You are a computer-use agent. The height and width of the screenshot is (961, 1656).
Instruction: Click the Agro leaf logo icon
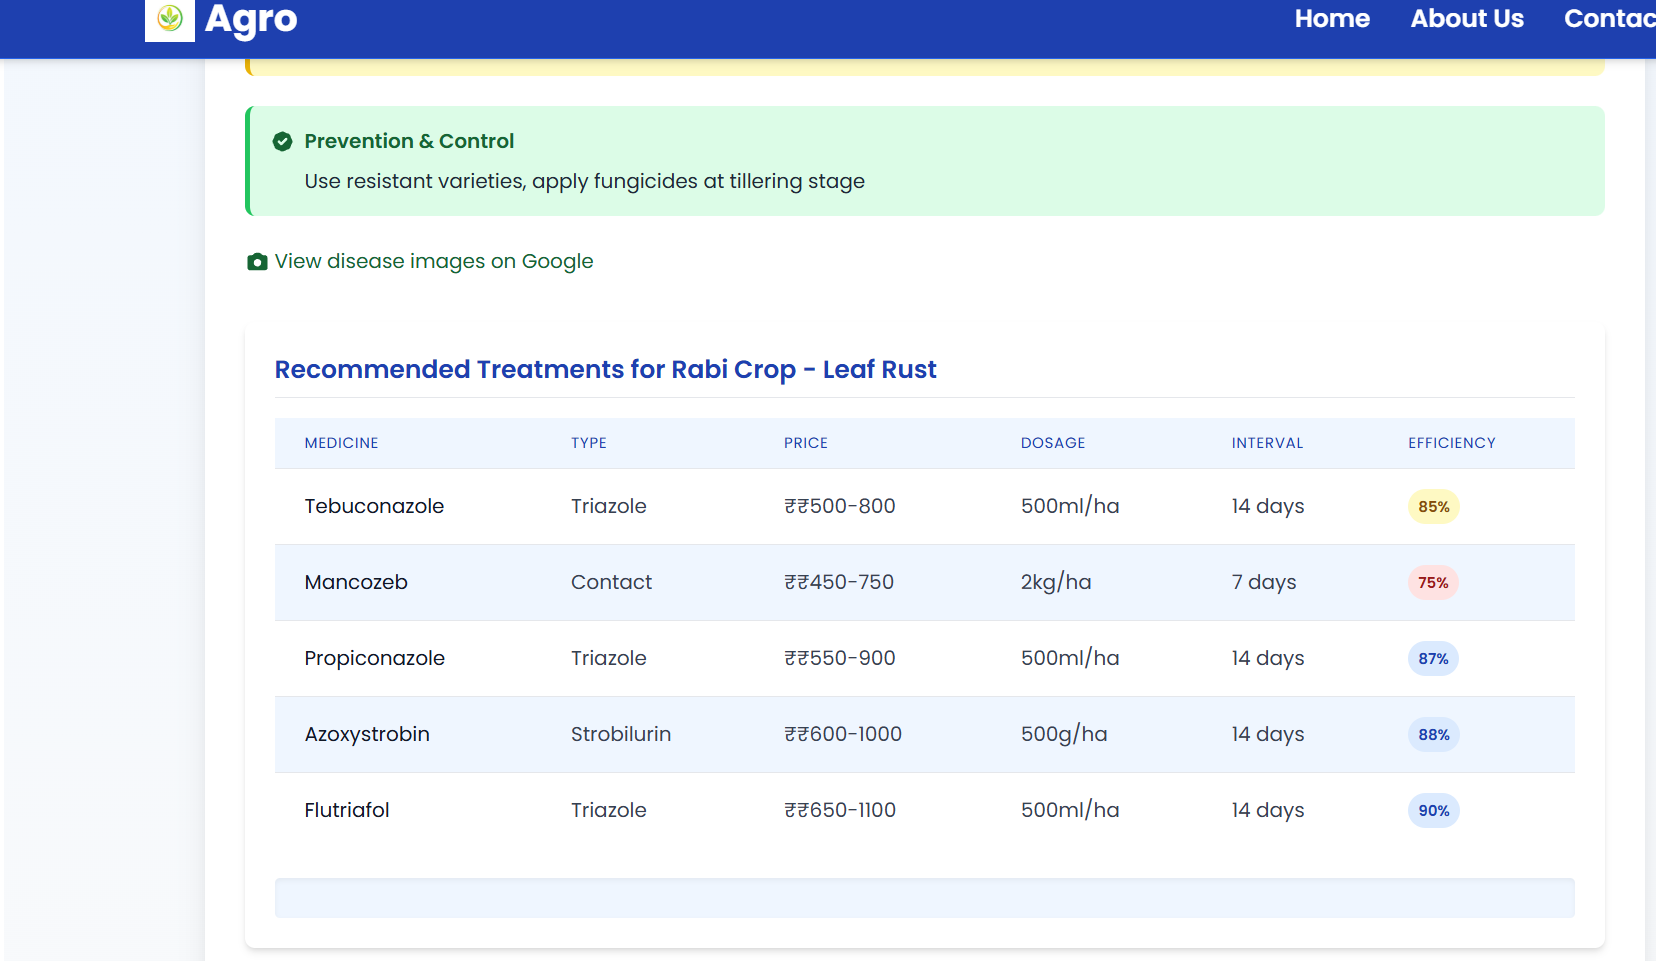coord(170,19)
